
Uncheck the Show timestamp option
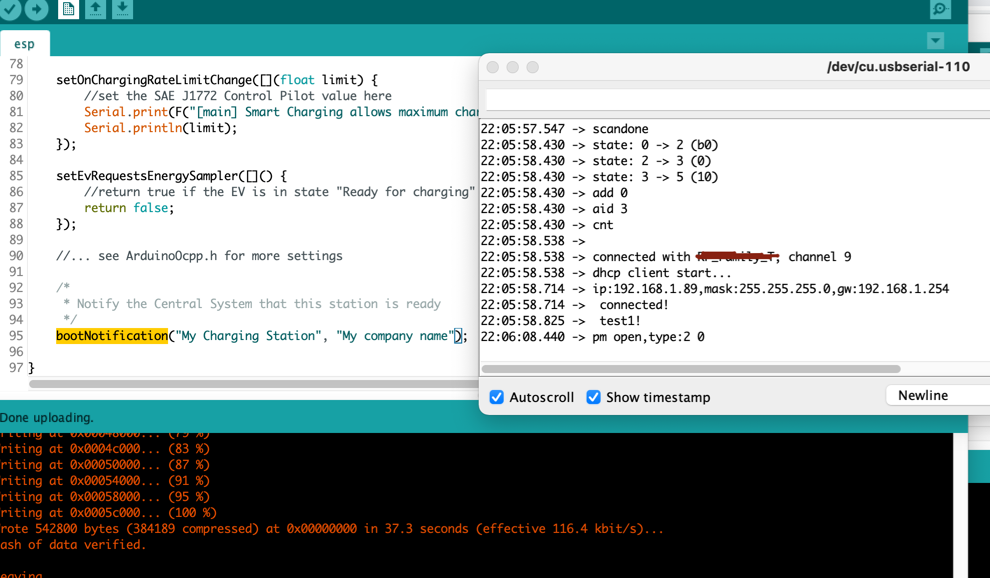(x=593, y=397)
